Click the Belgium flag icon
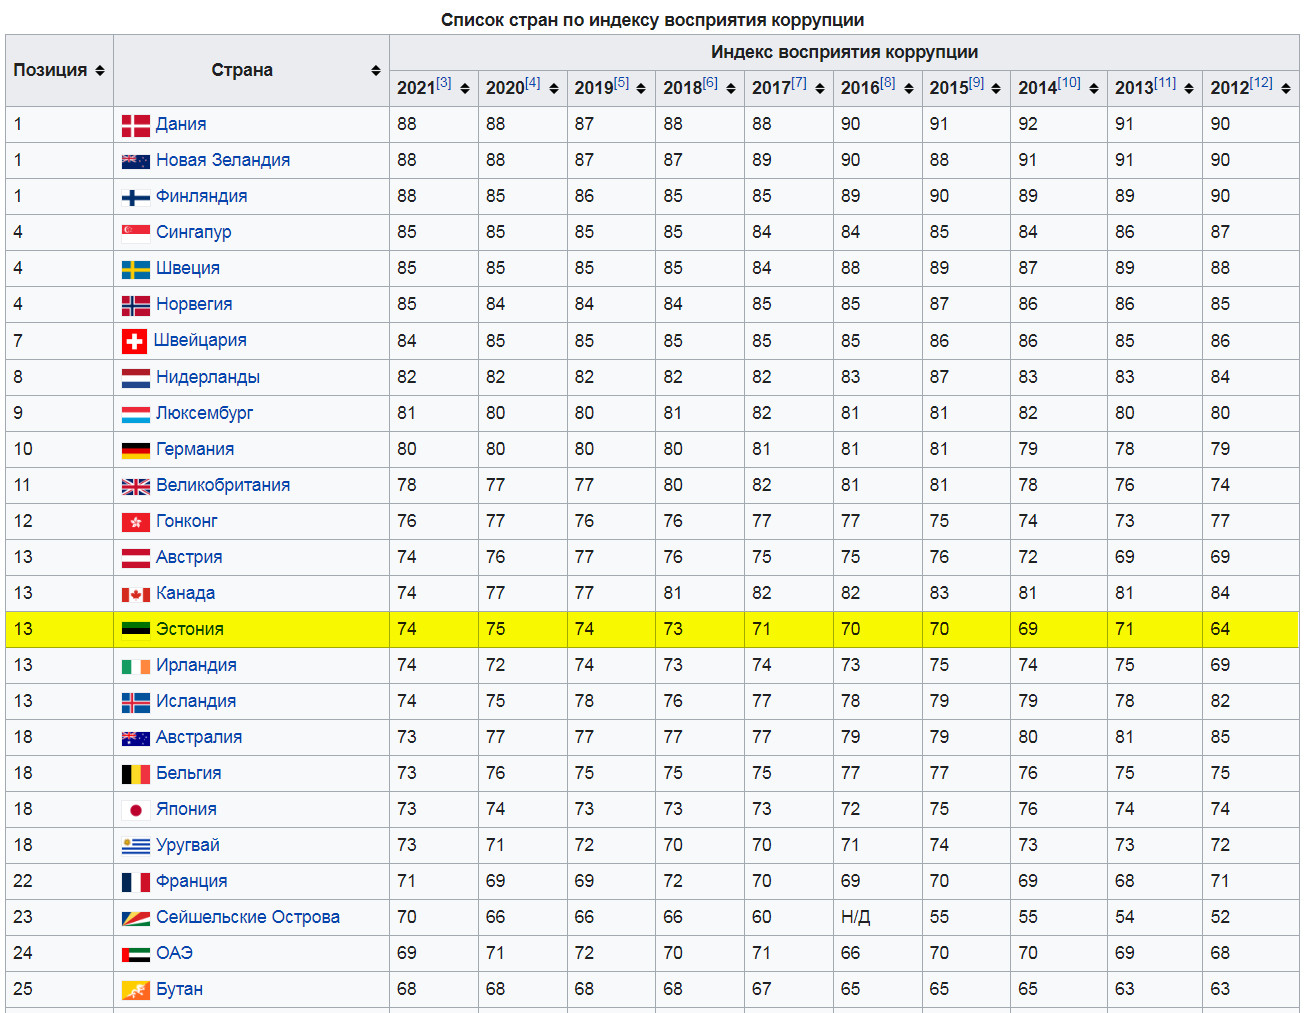This screenshot has width=1308, height=1013. (x=135, y=774)
